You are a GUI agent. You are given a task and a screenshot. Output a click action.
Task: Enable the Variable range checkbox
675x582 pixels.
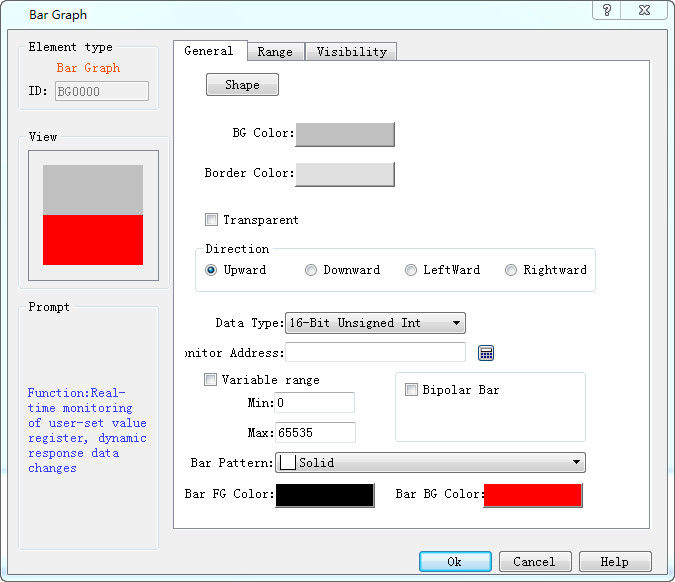[210, 380]
